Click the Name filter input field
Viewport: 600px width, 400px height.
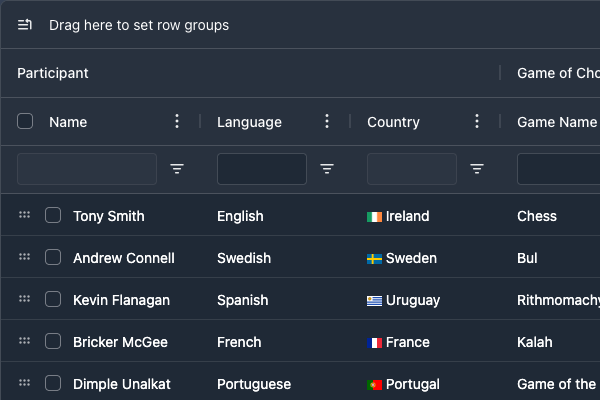click(x=87, y=169)
